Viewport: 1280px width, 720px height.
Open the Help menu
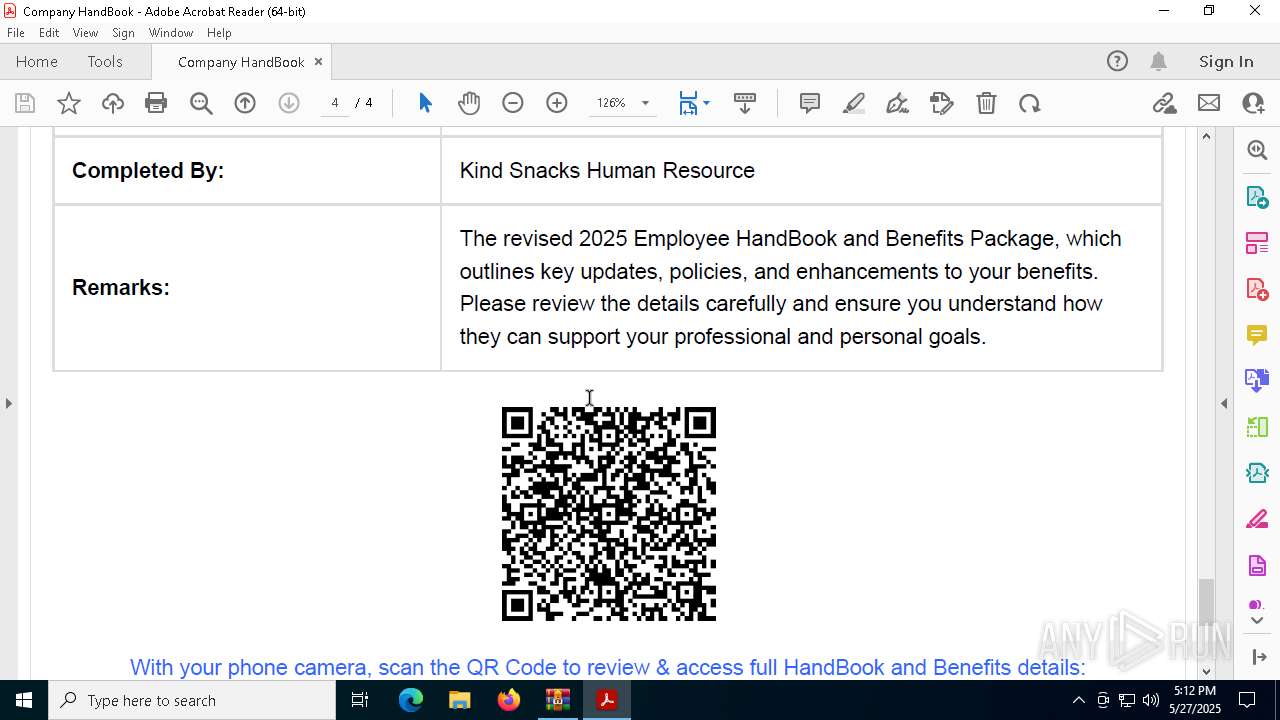[x=219, y=32]
